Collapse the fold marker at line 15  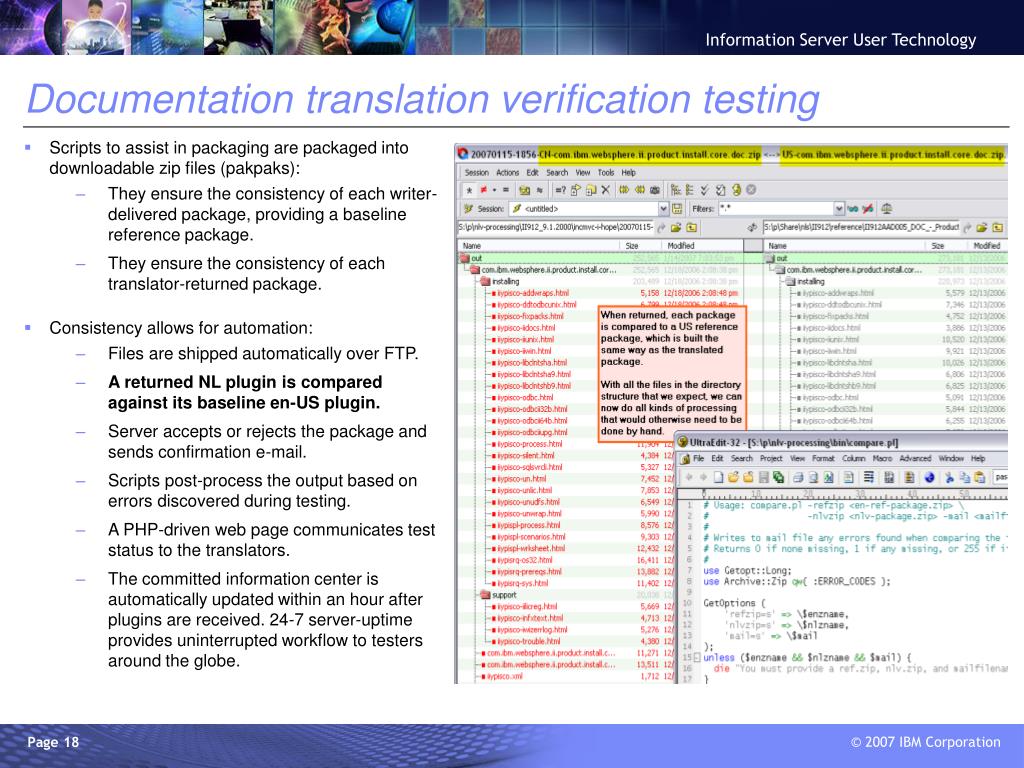pos(696,658)
